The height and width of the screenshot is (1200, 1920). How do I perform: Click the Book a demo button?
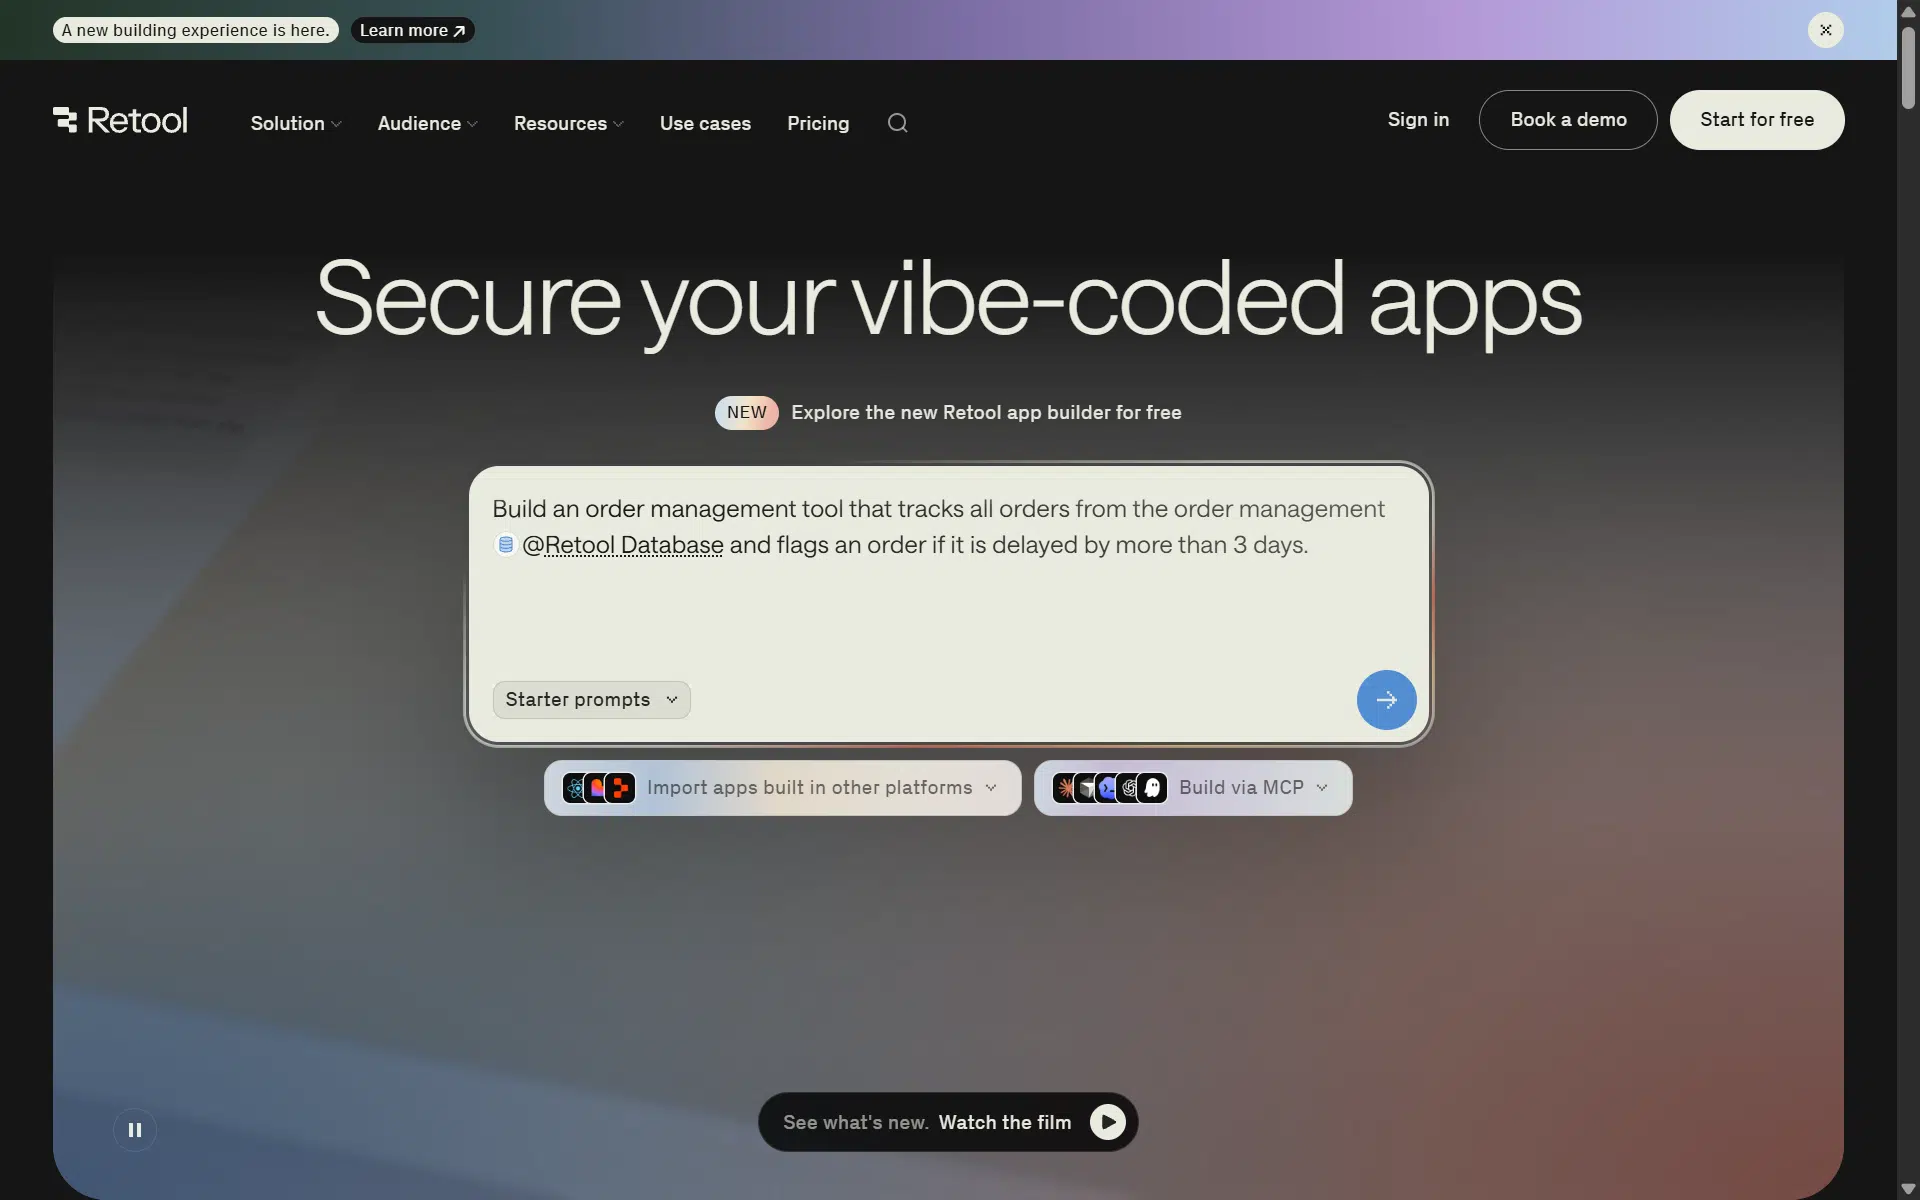tap(1568, 120)
